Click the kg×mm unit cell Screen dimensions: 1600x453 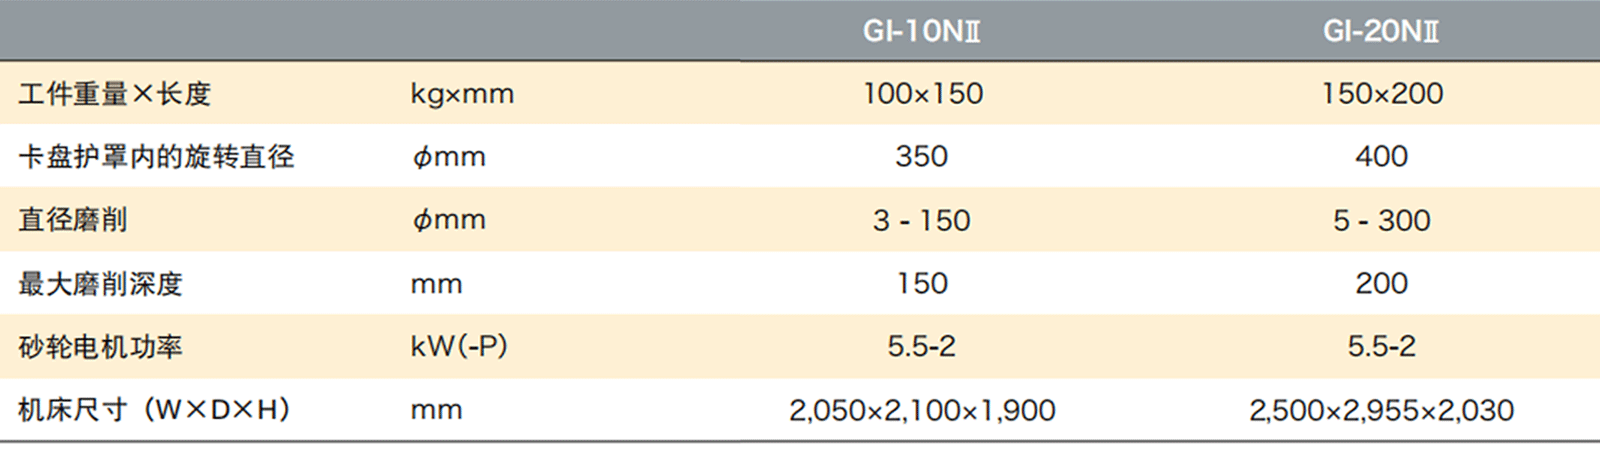[x=462, y=94]
